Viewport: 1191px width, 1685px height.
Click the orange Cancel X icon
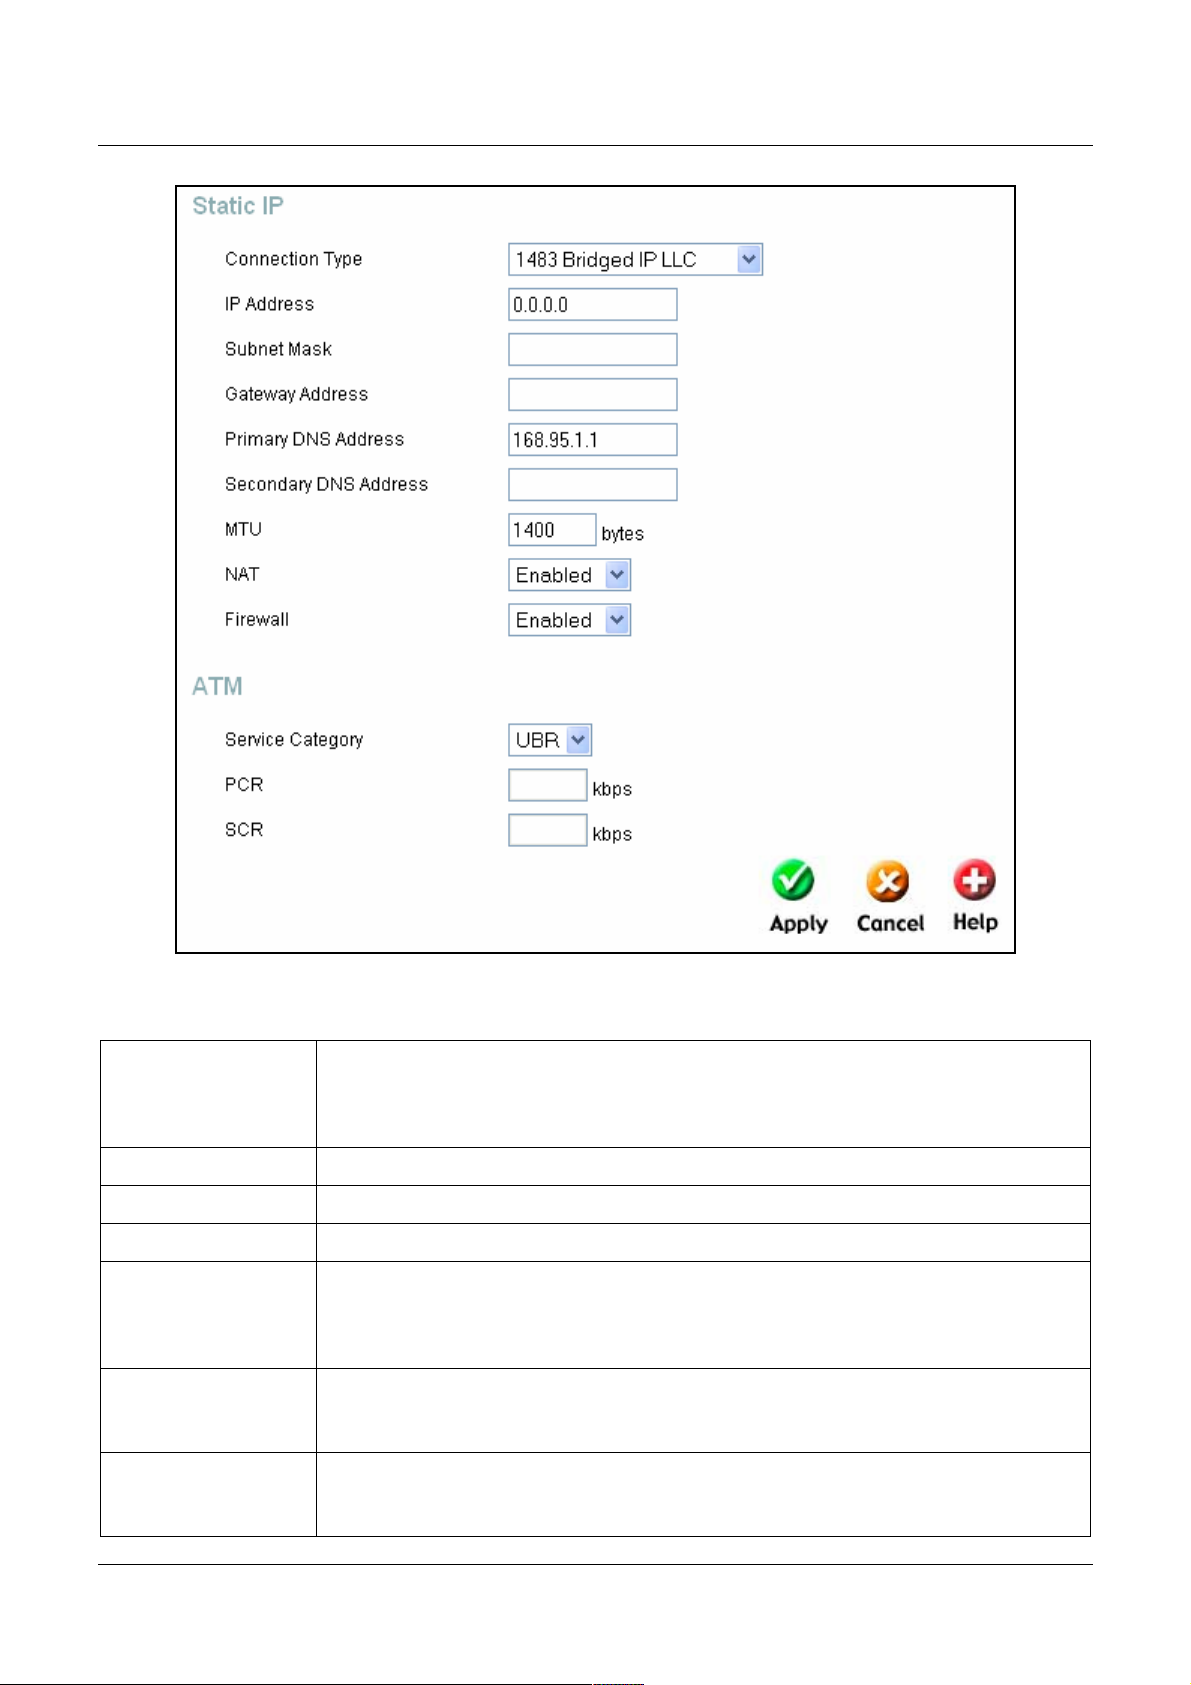[x=888, y=882]
